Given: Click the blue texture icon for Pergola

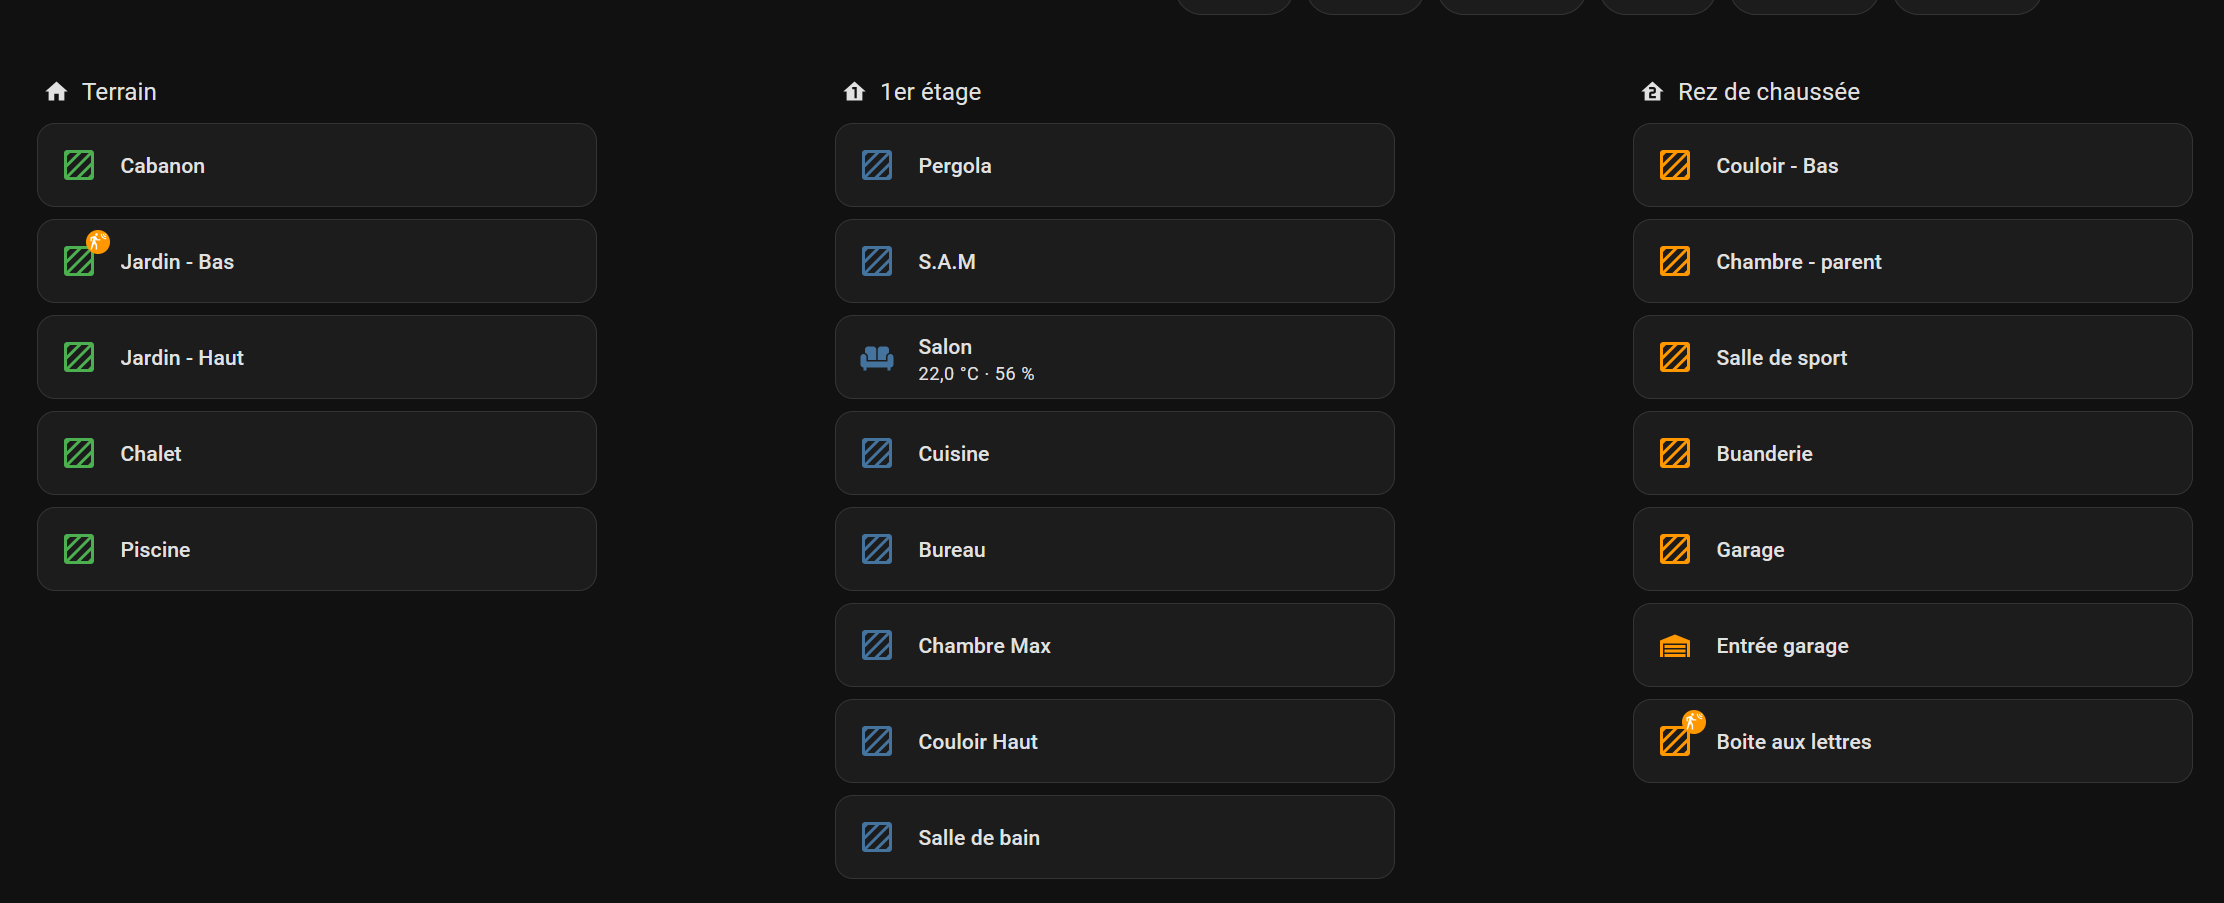Looking at the screenshot, I should point(877,165).
